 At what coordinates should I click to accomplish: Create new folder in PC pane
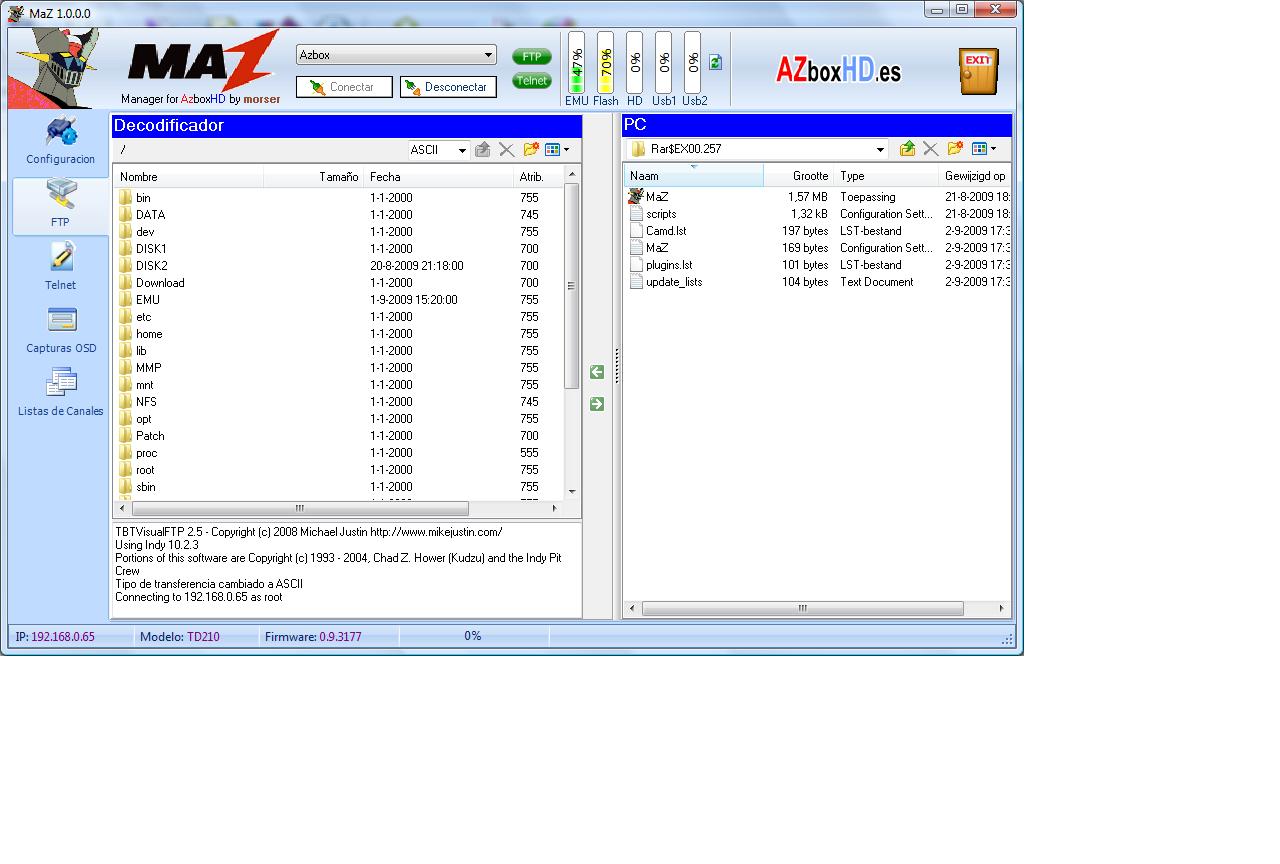point(955,149)
